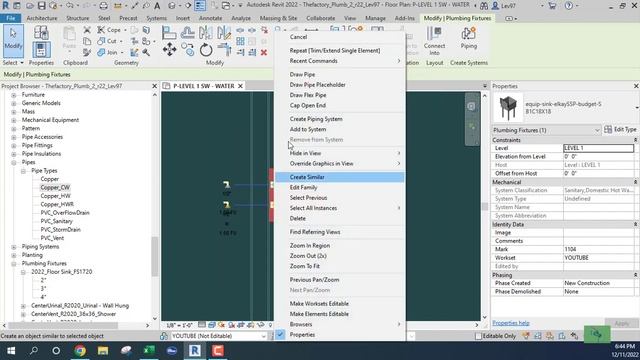Click the Level value field LEVEL 1
Image resolution: width=640 pixels, height=360 pixels.
tap(598, 148)
